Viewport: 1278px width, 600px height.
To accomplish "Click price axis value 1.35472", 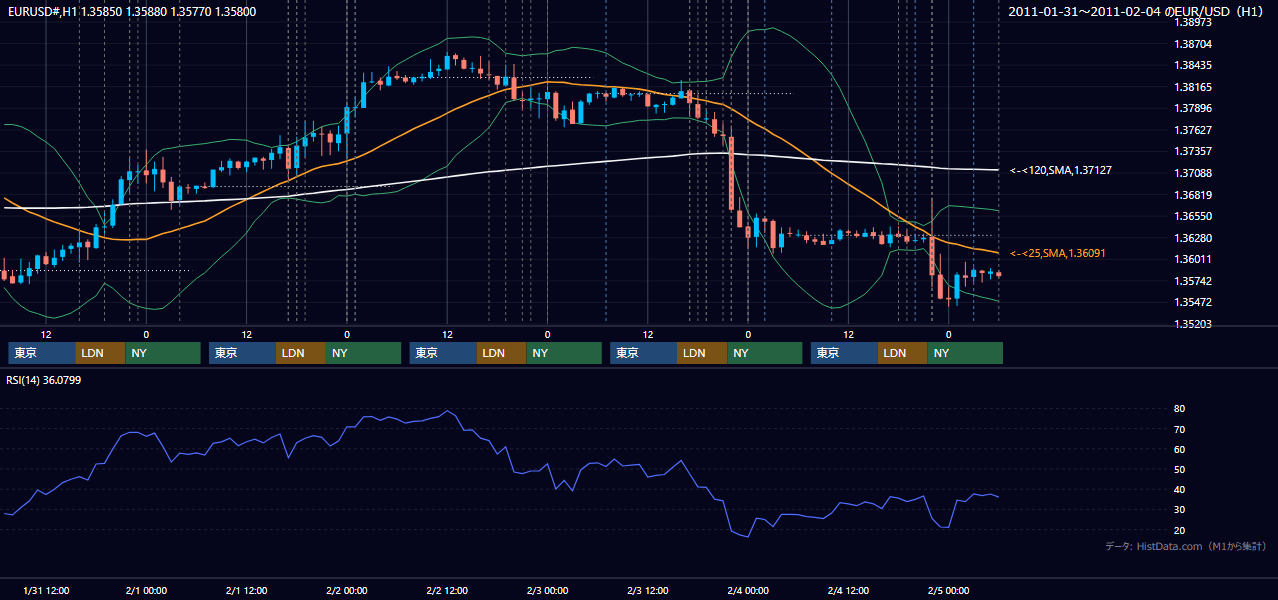I will click(1193, 302).
